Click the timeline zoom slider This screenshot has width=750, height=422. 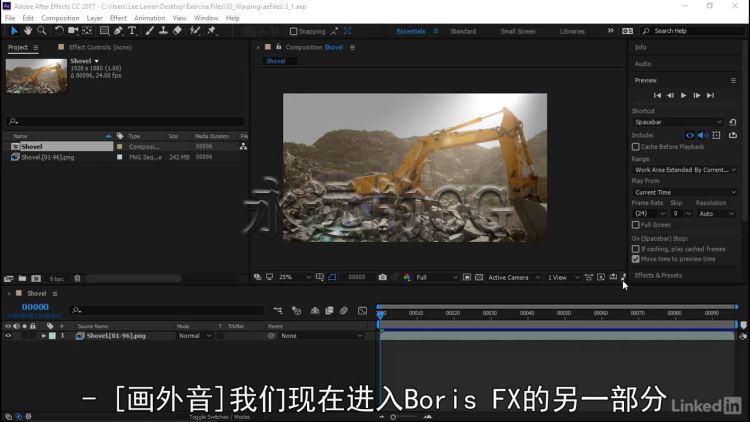point(393,417)
